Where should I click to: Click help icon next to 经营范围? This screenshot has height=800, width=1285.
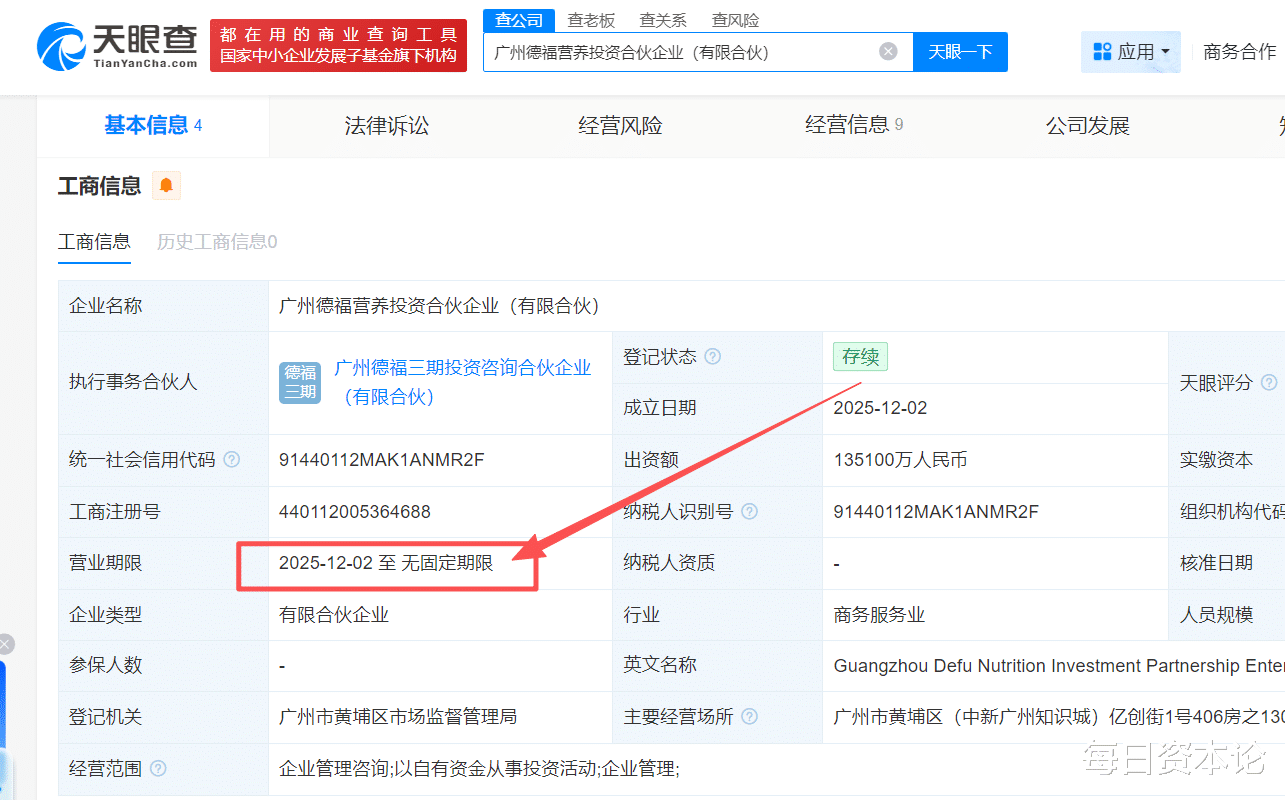[157, 769]
